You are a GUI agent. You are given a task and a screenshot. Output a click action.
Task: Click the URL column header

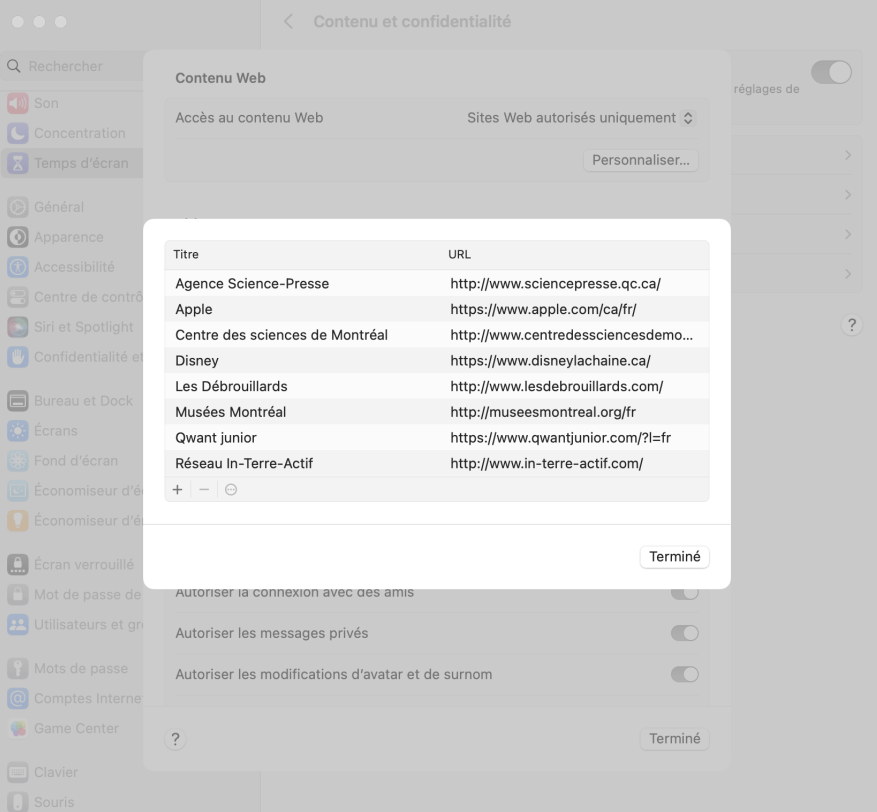459,254
